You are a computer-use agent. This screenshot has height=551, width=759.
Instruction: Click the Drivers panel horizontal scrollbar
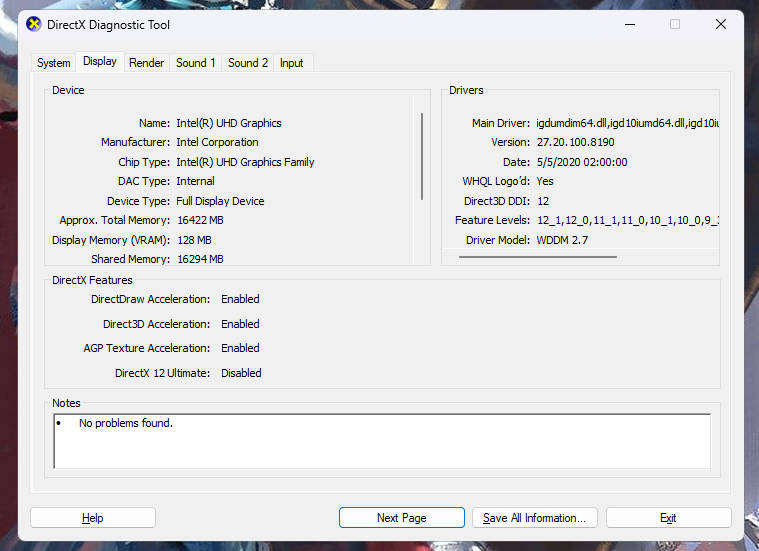(x=537, y=257)
